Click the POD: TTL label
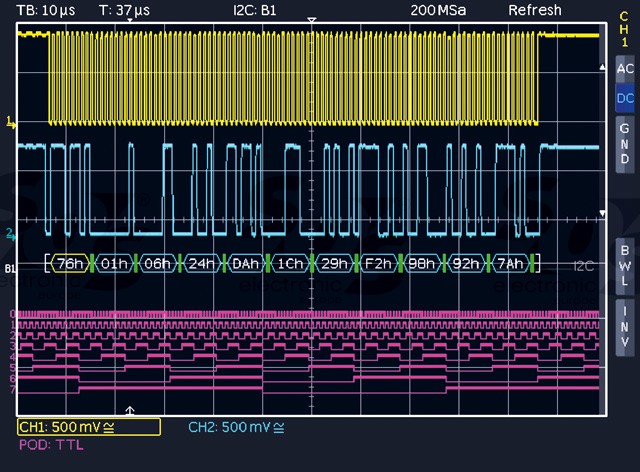The height and width of the screenshot is (472, 640). click(51, 445)
